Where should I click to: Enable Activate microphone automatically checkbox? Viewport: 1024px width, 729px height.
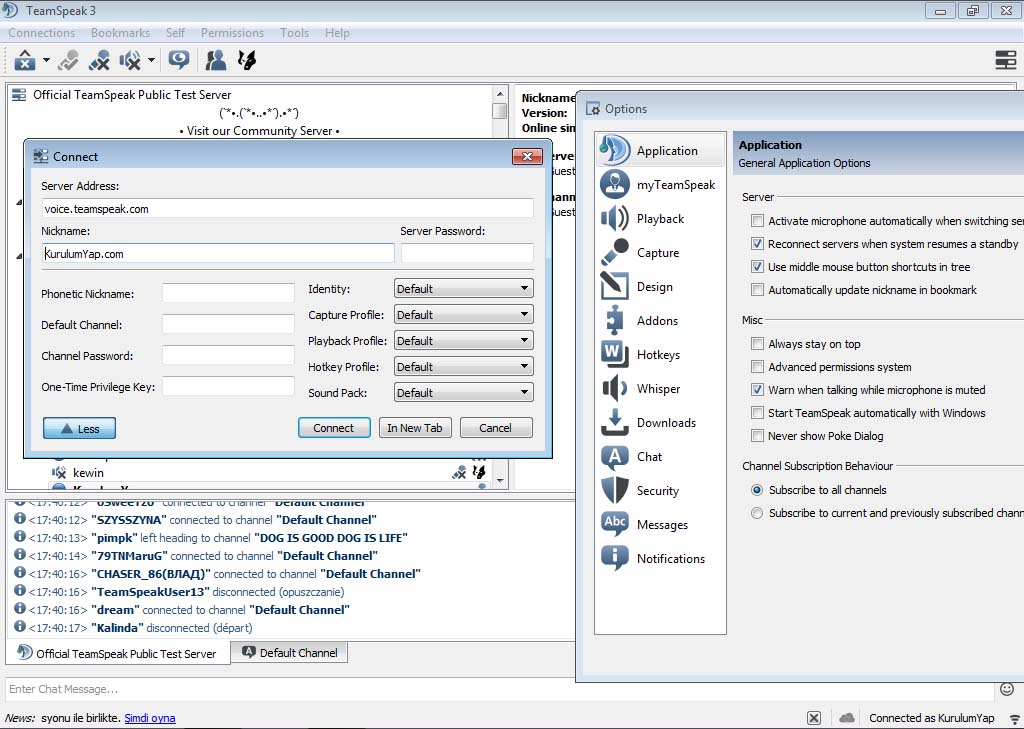pyautogui.click(x=757, y=221)
